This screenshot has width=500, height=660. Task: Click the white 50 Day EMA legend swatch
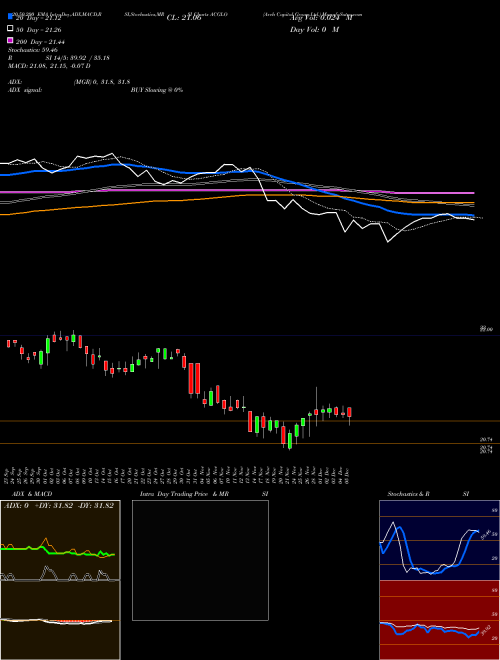(x=11, y=29)
